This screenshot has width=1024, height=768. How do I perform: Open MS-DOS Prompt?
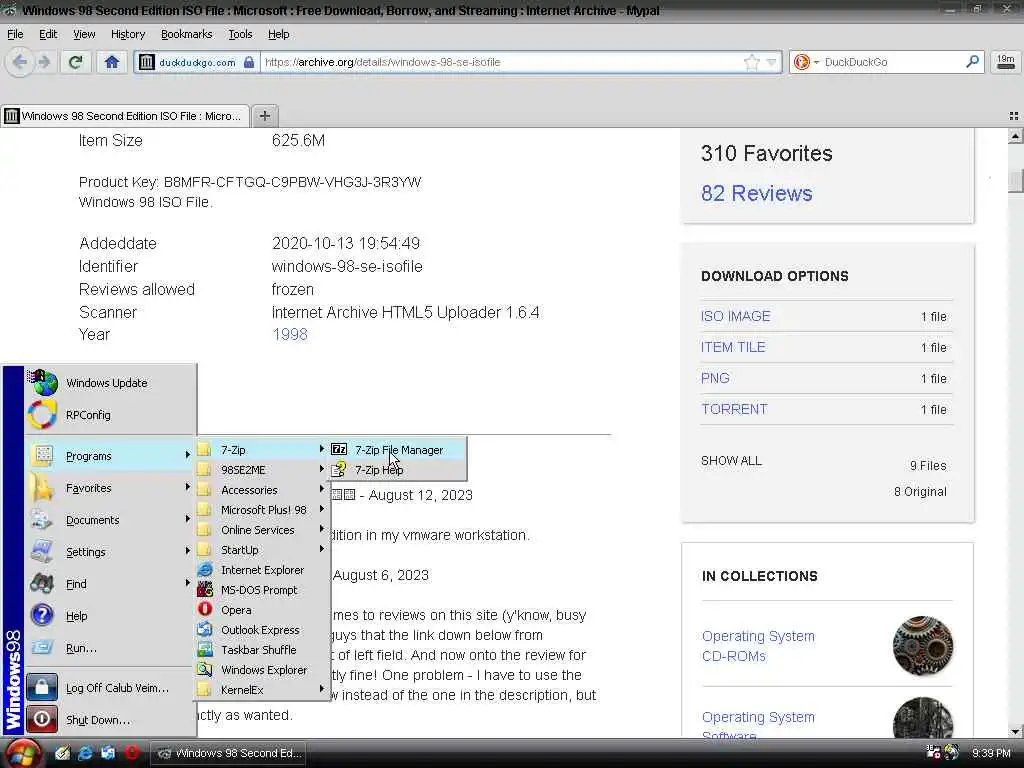(x=262, y=590)
